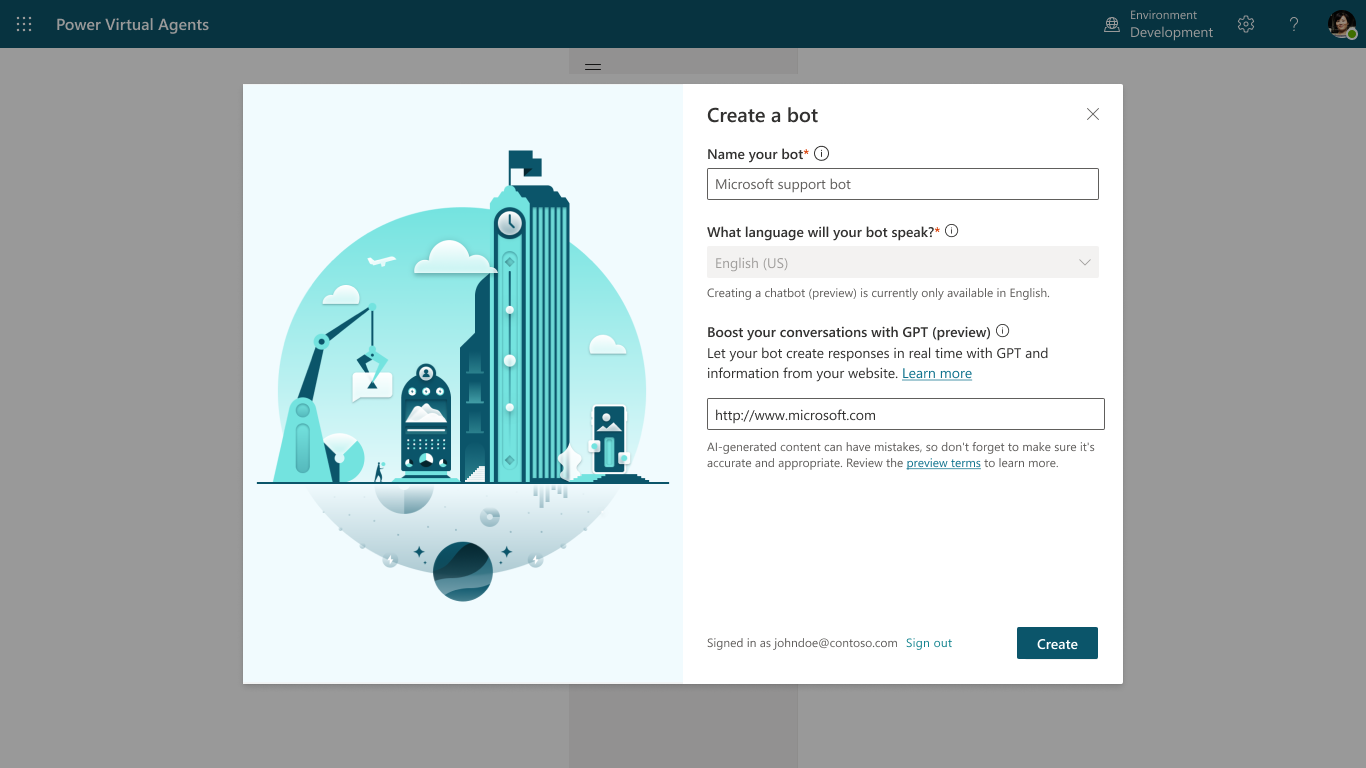Screen dimensions: 1366x768
Task: Open the Settings gear in header
Action: pos(1246,24)
